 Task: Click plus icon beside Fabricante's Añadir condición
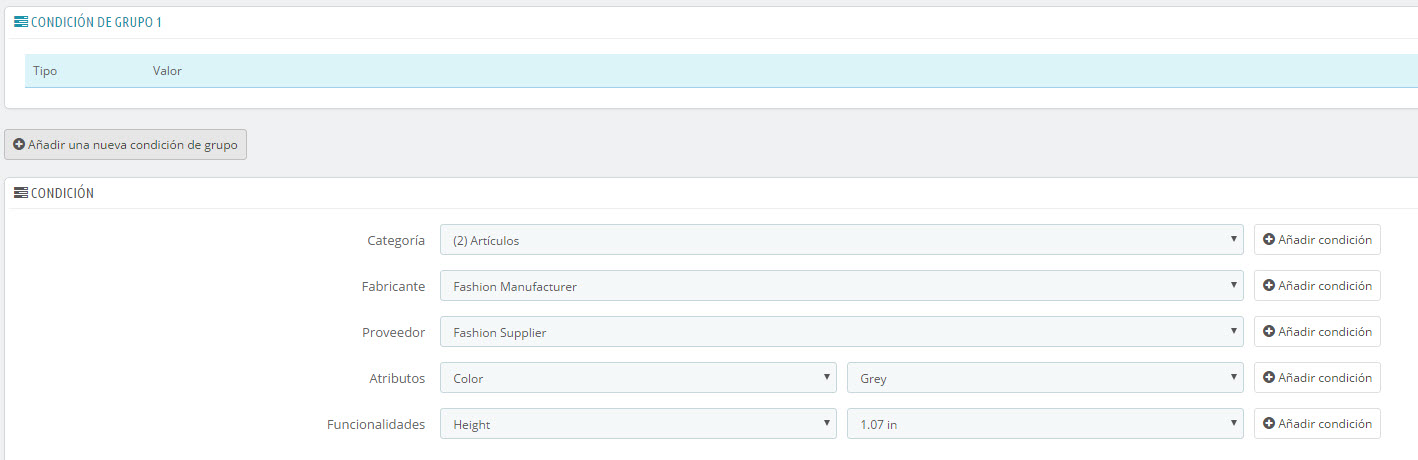1269,286
